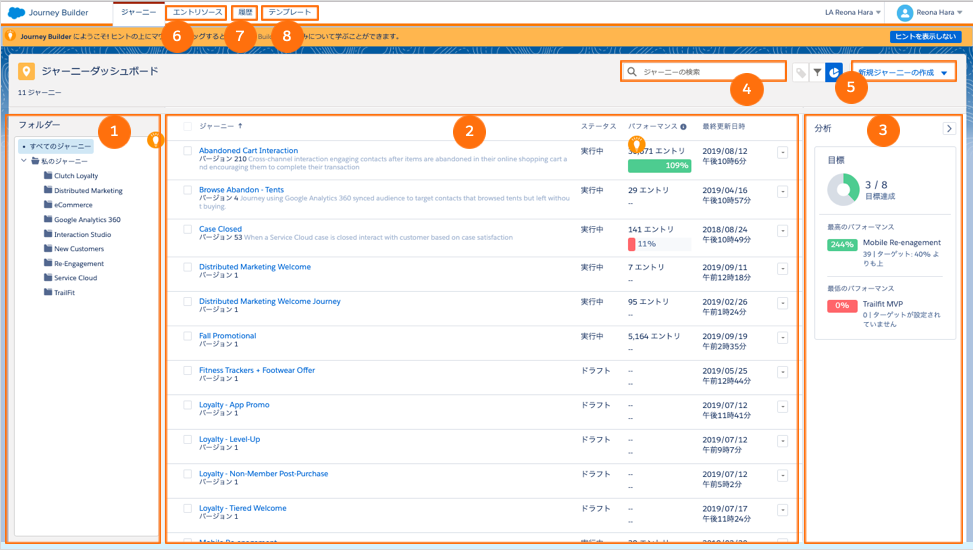Switch to the ジャーニー tab
Screen dimensions: 973x550
coord(138,12)
